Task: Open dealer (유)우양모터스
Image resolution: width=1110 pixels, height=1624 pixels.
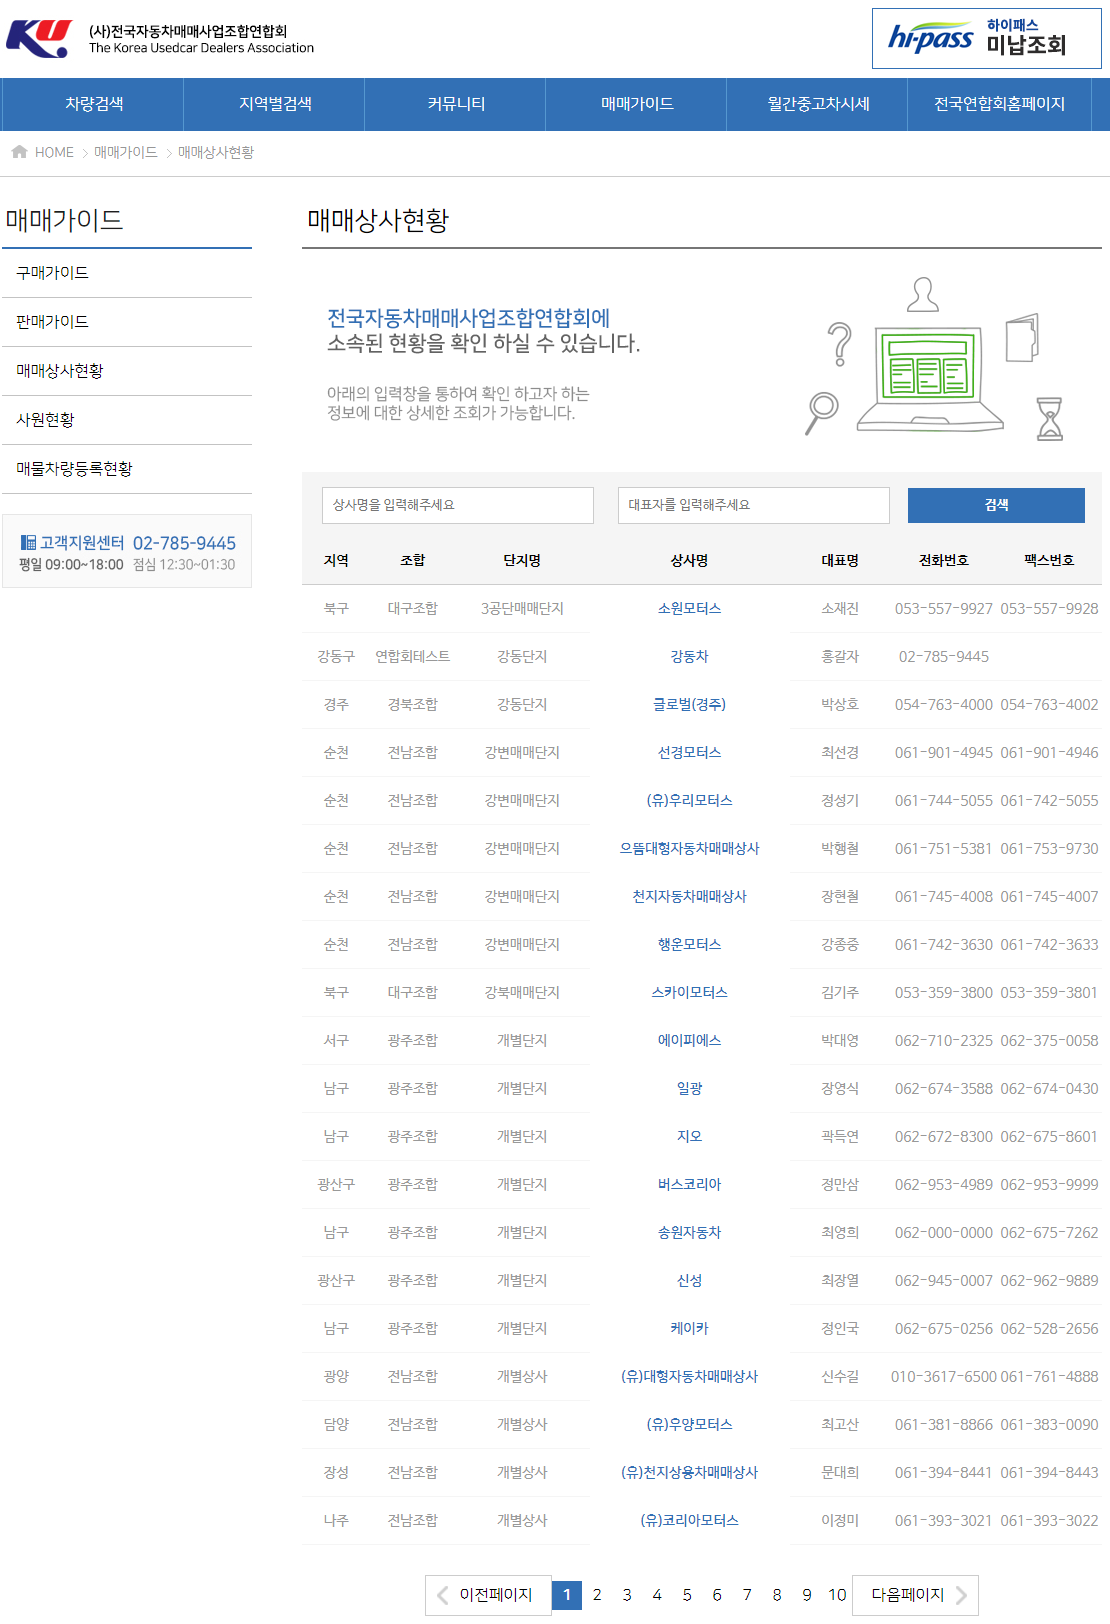Action: pos(689,1424)
